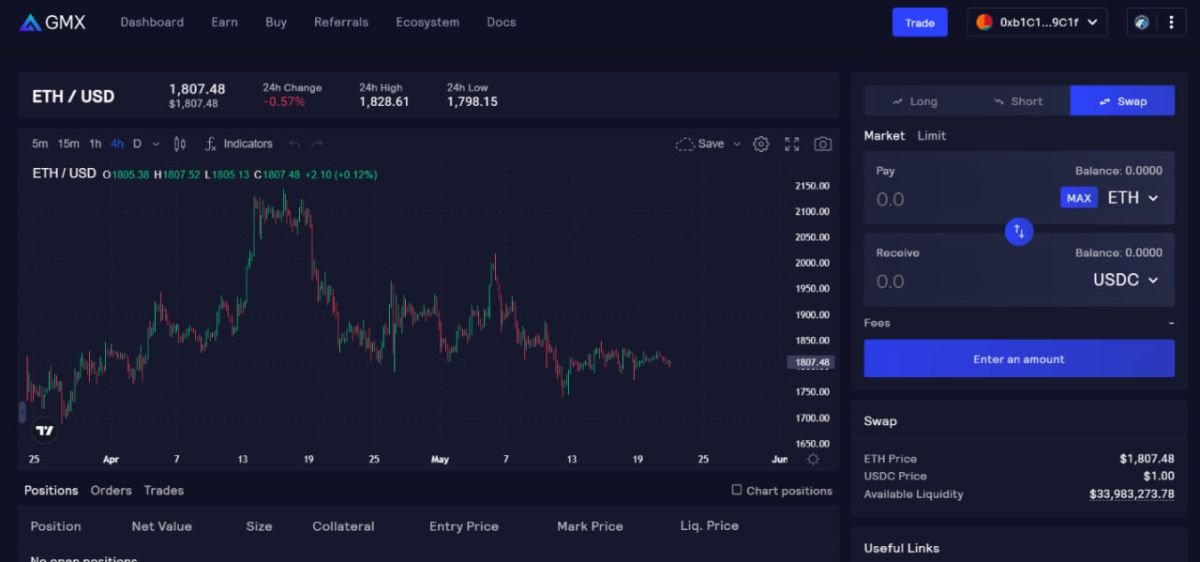Click the left chart pane handle
This screenshot has height=562, width=1200.
[x=22, y=412]
